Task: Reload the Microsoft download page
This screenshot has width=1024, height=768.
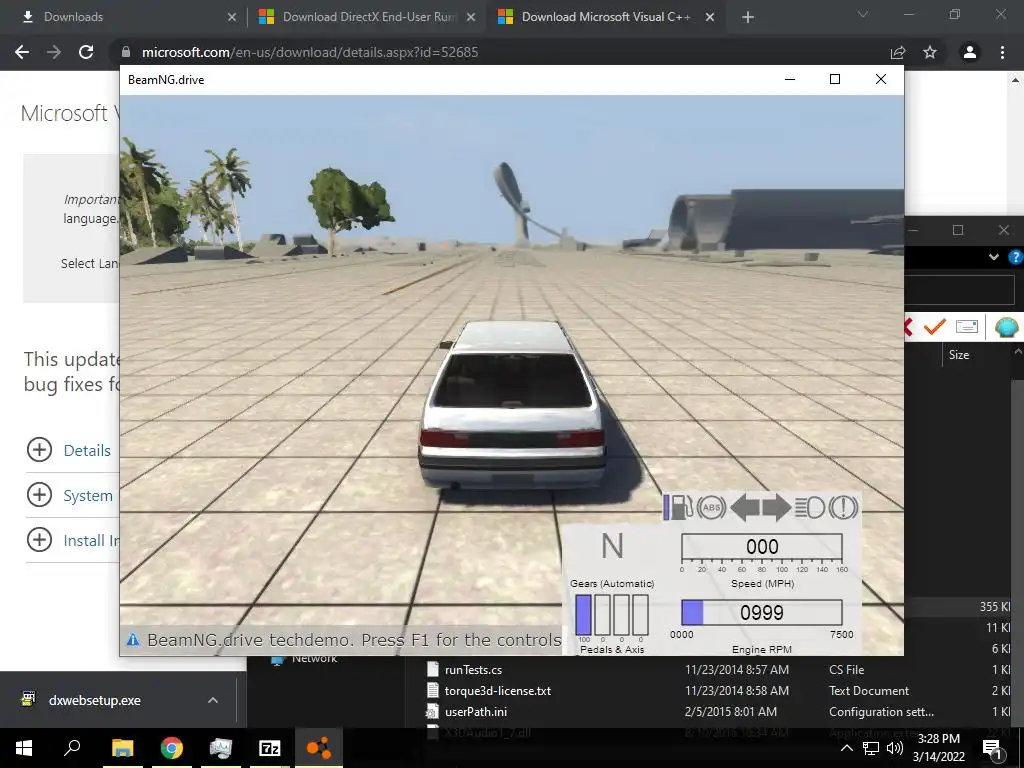Action: tap(86, 52)
